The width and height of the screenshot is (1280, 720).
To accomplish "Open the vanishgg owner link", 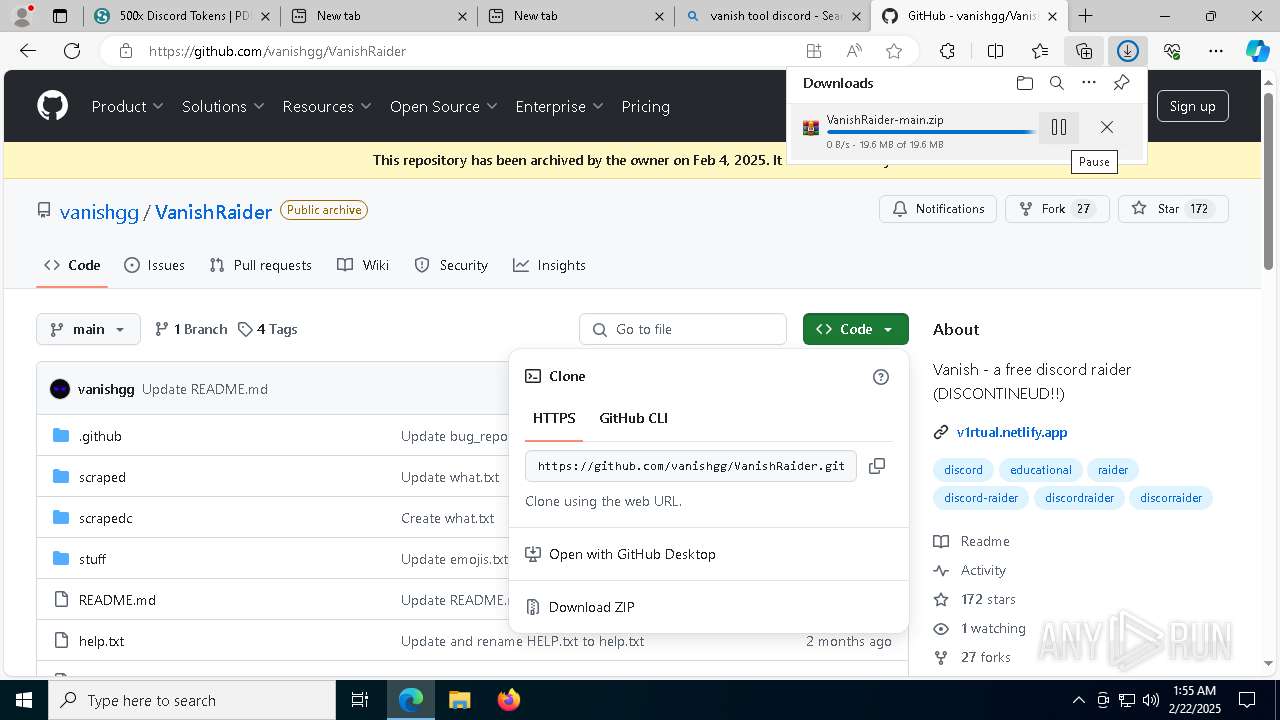I will [99, 212].
